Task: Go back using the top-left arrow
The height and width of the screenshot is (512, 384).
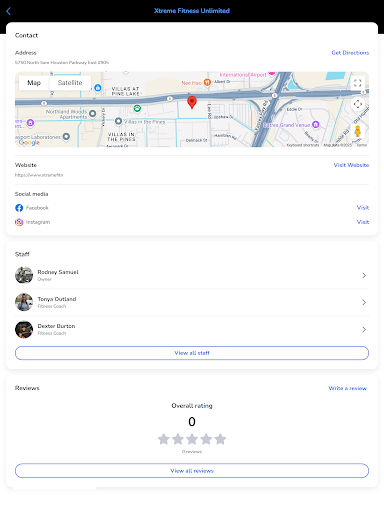Action: tap(9, 11)
